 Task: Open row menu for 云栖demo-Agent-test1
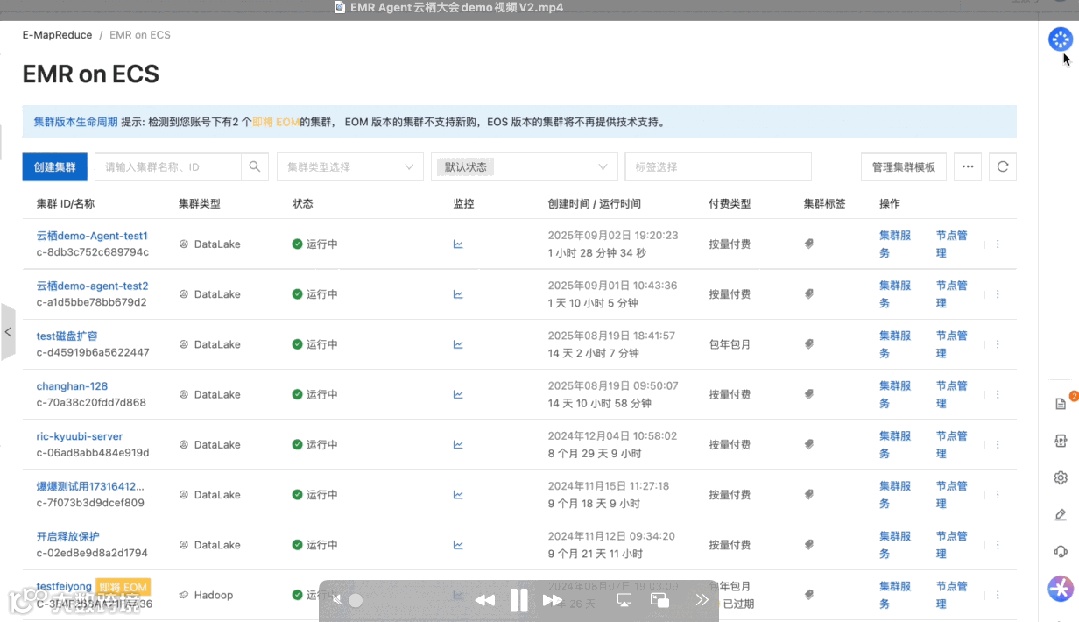(997, 244)
